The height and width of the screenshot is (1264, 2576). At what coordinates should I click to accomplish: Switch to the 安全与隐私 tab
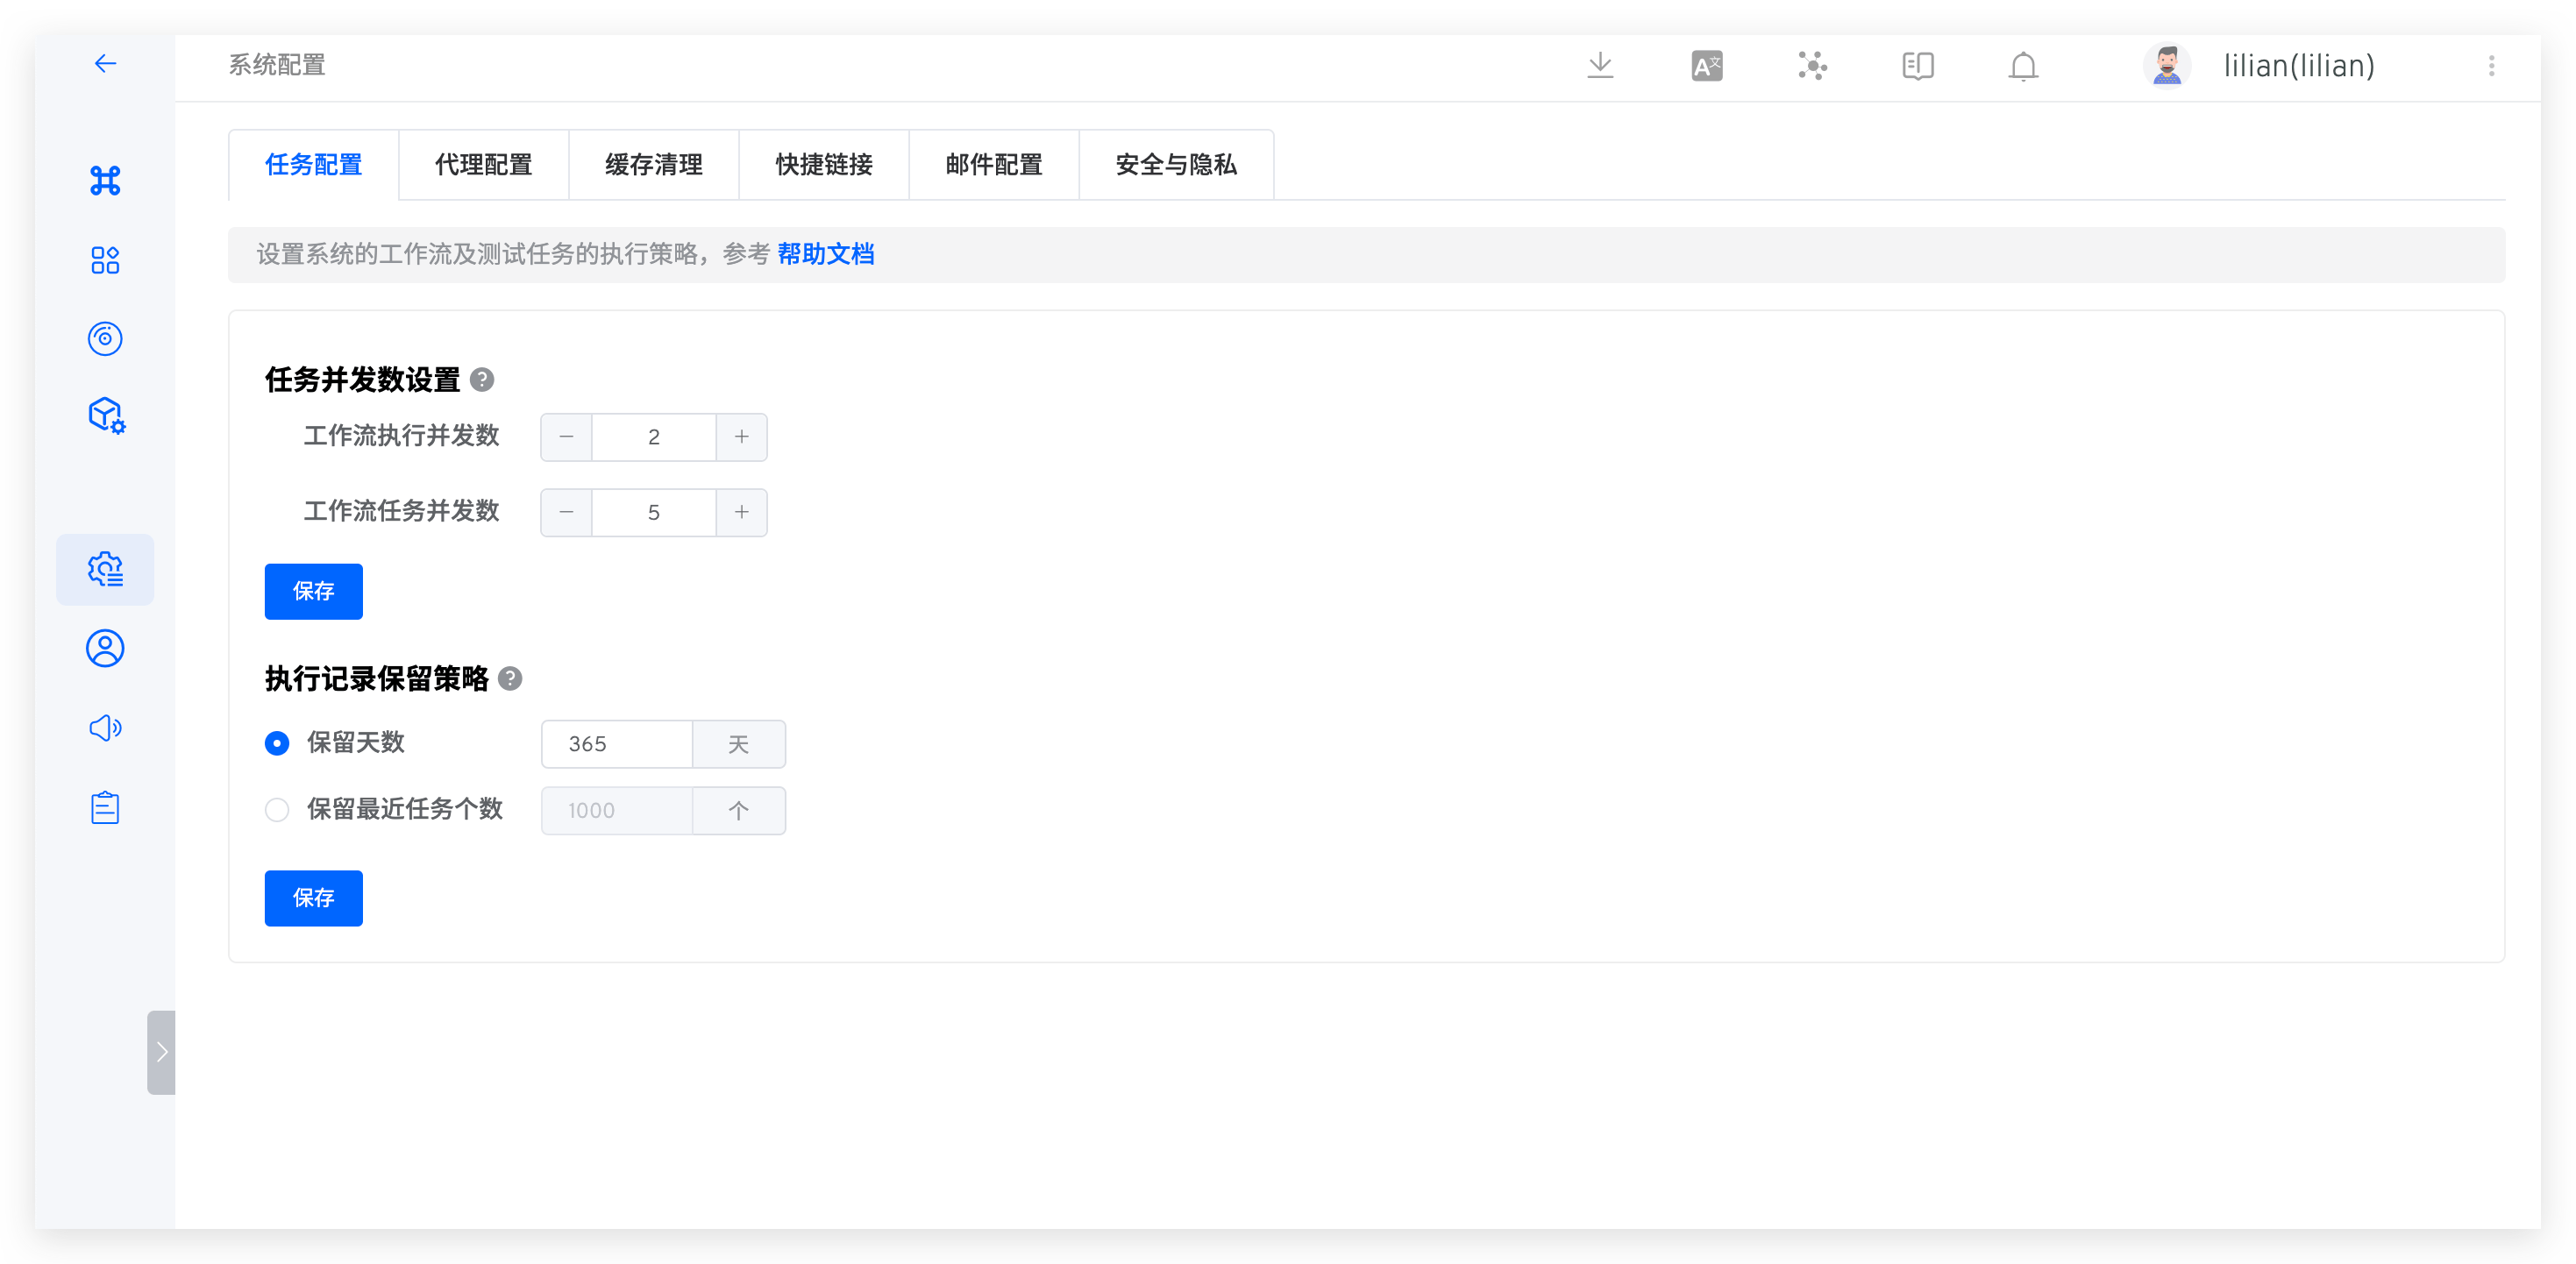(1175, 164)
